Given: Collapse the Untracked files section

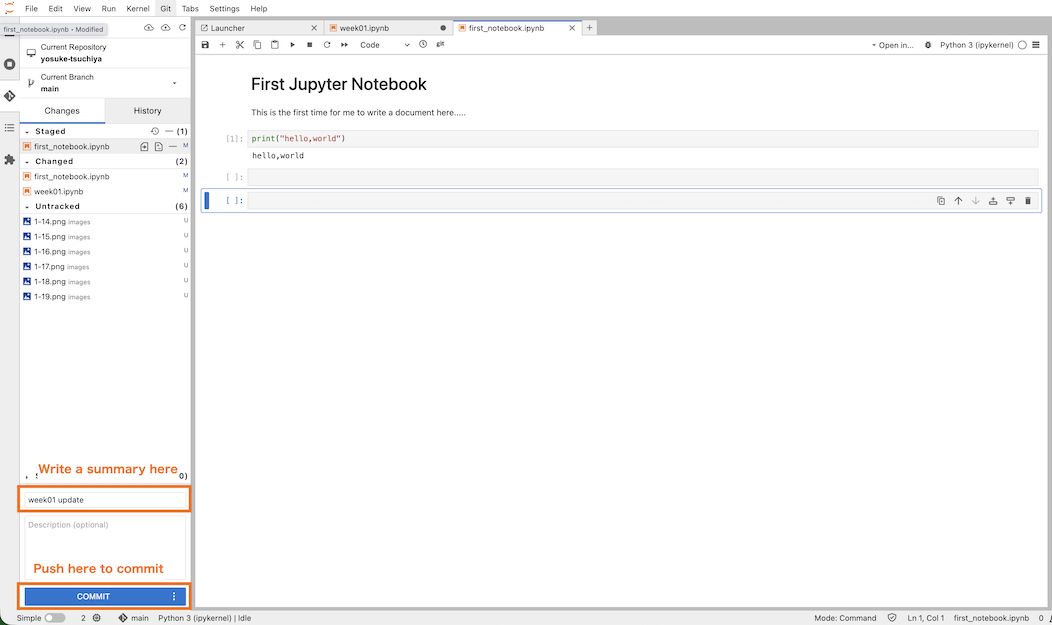Looking at the screenshot, I should click(x=27, y=206).
